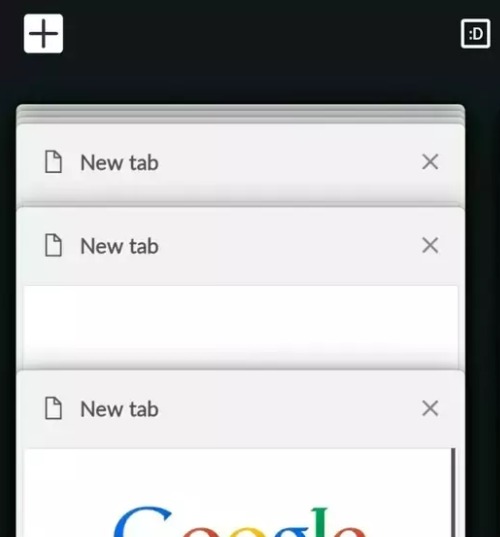Close the middle New tab card
Screen dimensions: 500x537
click(x=430, y=245)
